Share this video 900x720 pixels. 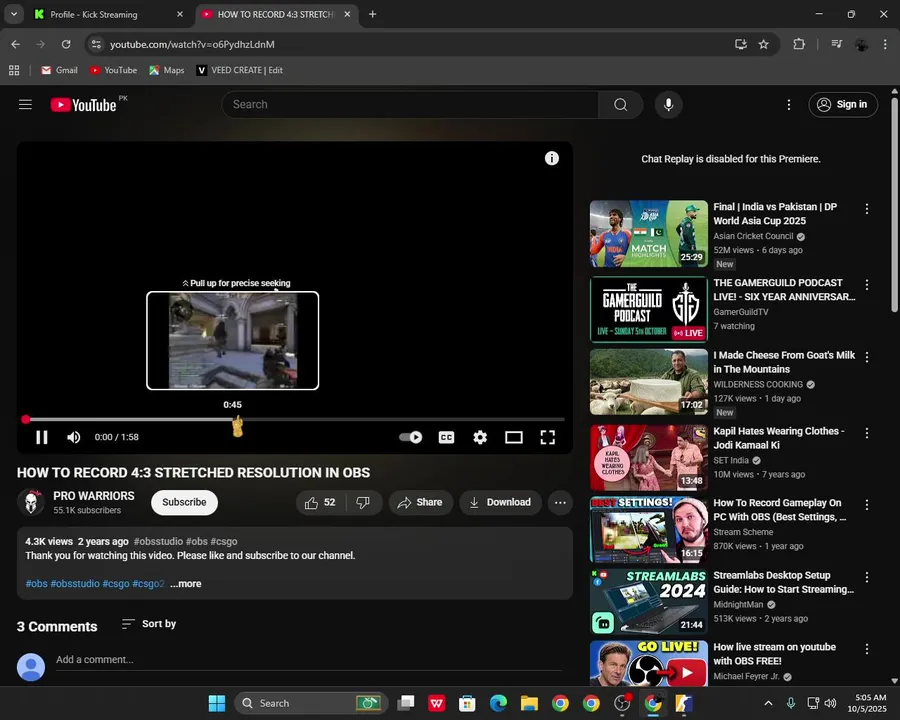(x=420, y=502)
